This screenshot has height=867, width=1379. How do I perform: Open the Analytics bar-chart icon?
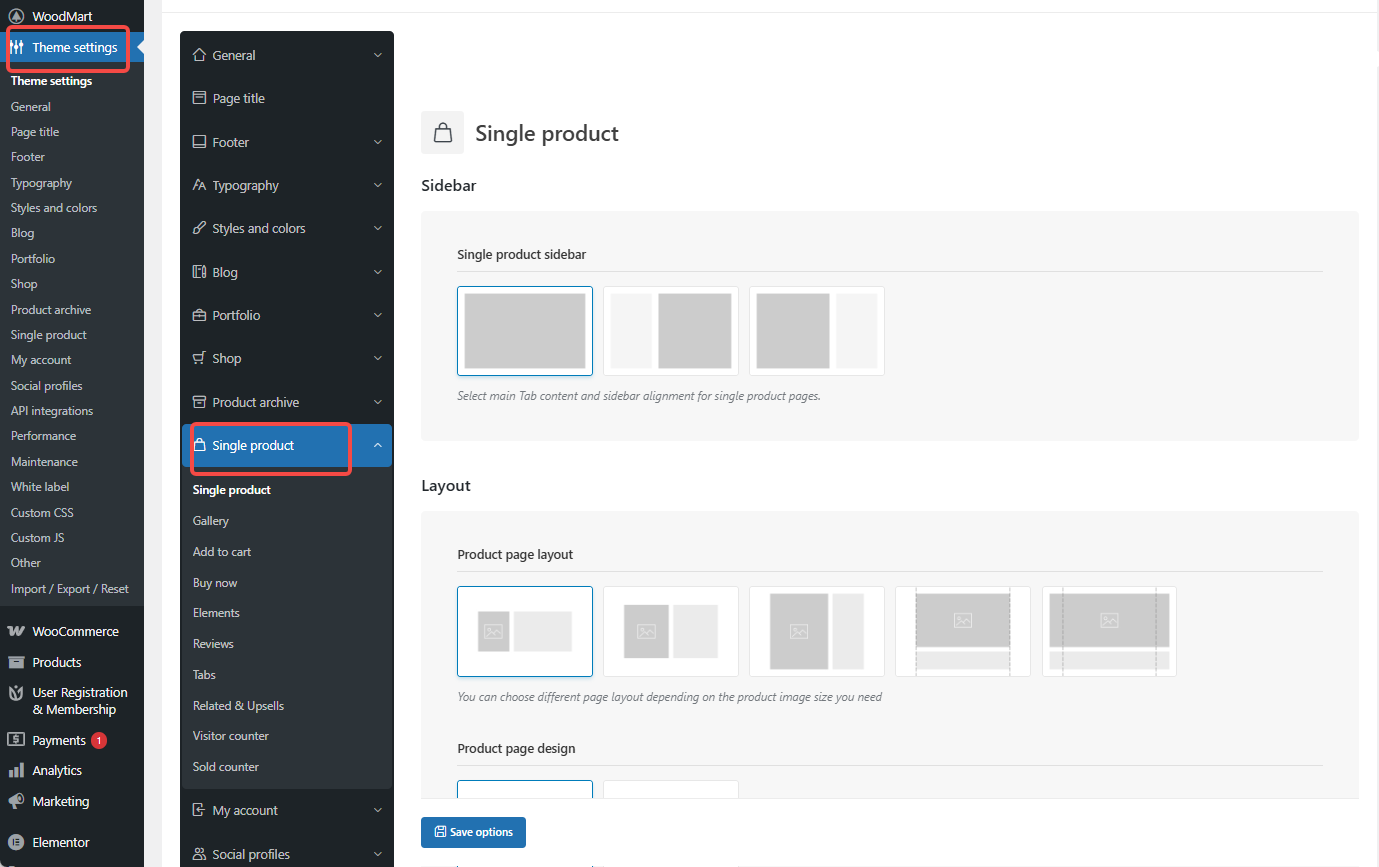pos(15,769)
